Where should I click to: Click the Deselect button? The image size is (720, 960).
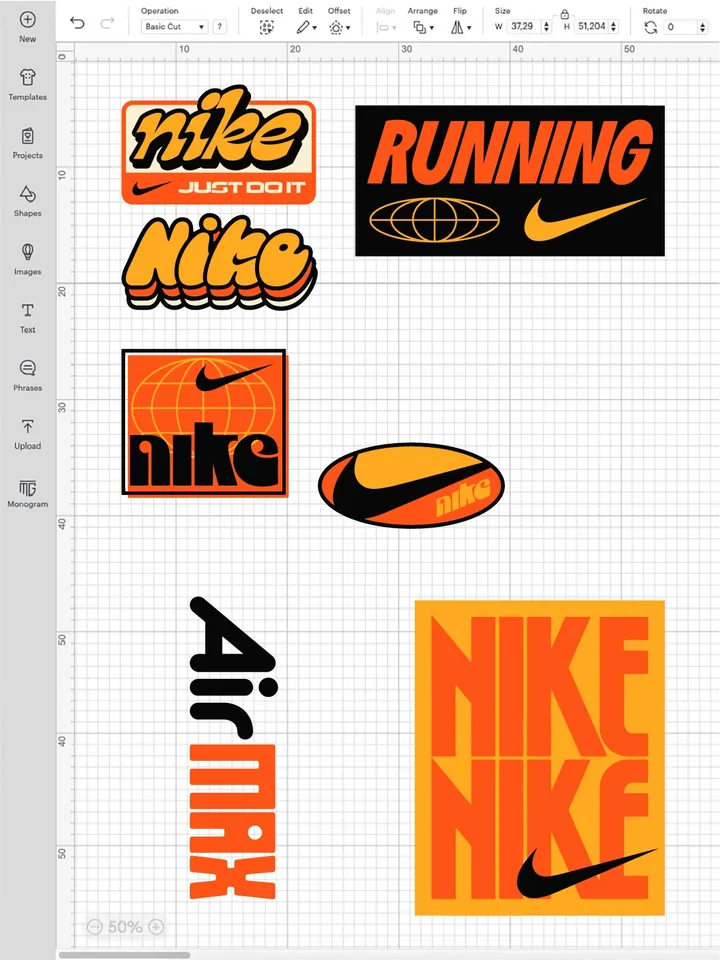coord(266,28)
